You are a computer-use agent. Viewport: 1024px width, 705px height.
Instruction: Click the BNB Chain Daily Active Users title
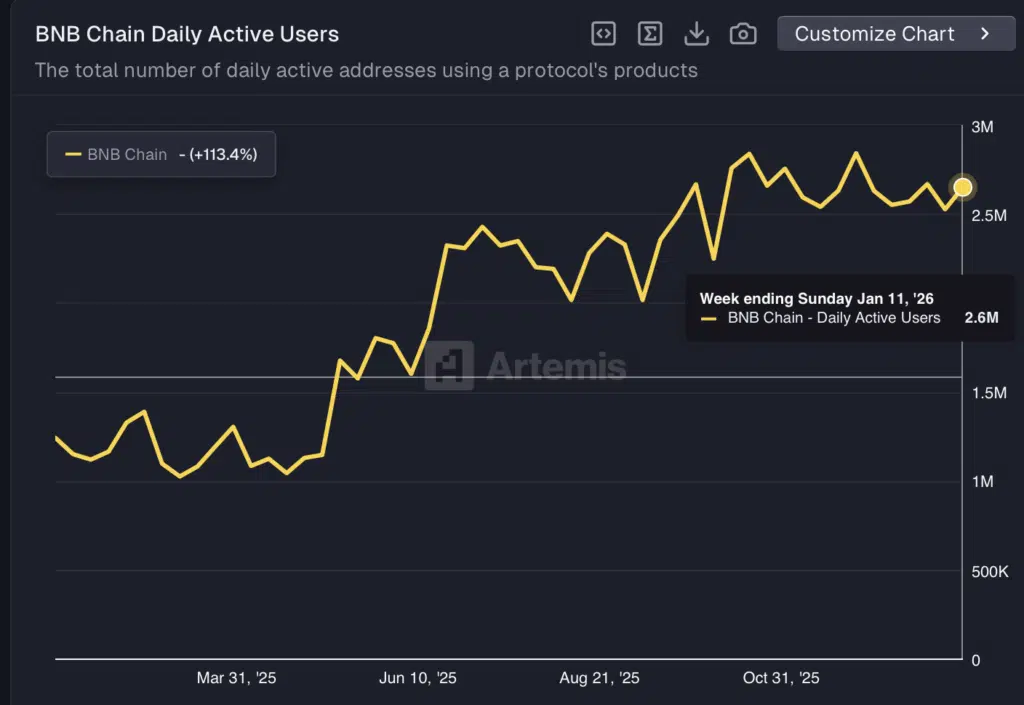click(x=187, y=34)
